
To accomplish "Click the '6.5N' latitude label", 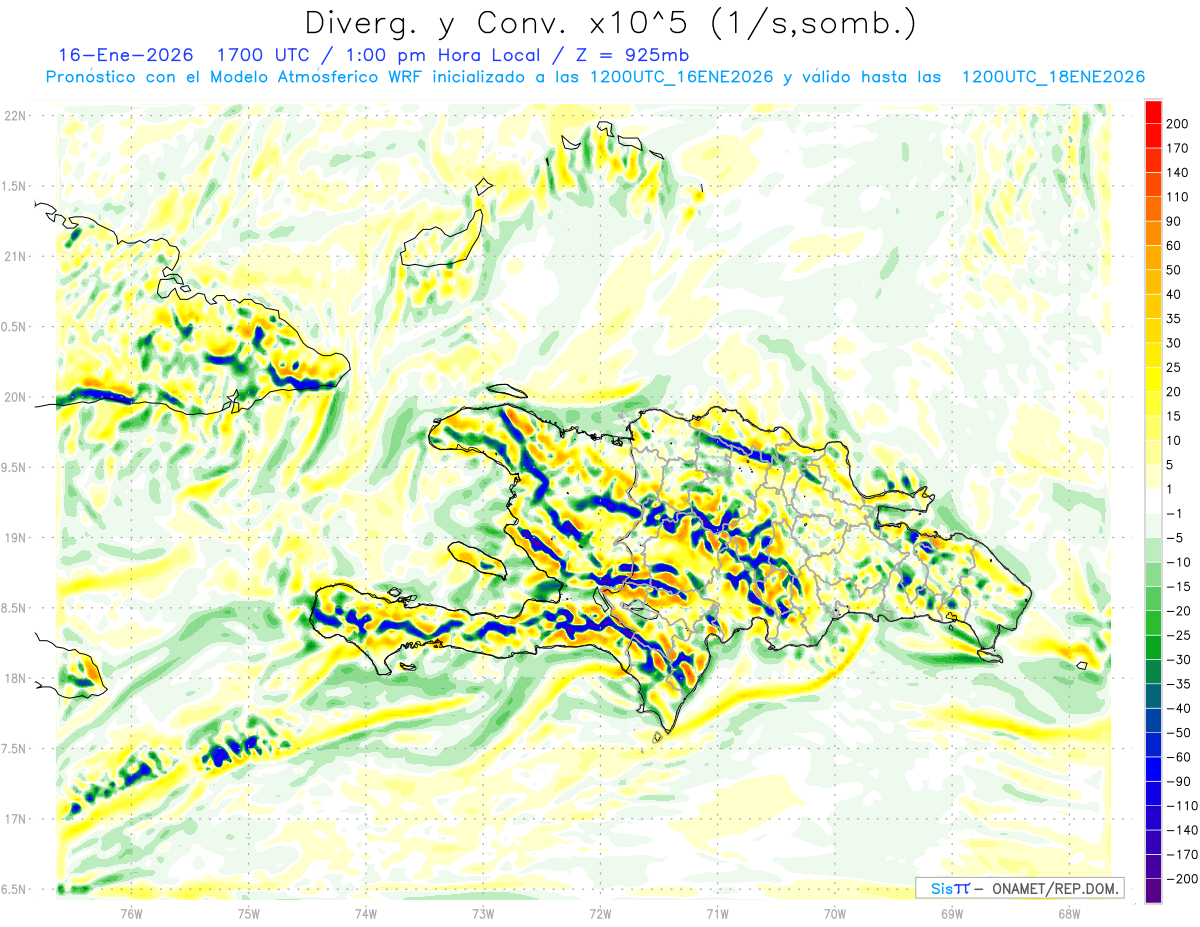I will point(15,889).
